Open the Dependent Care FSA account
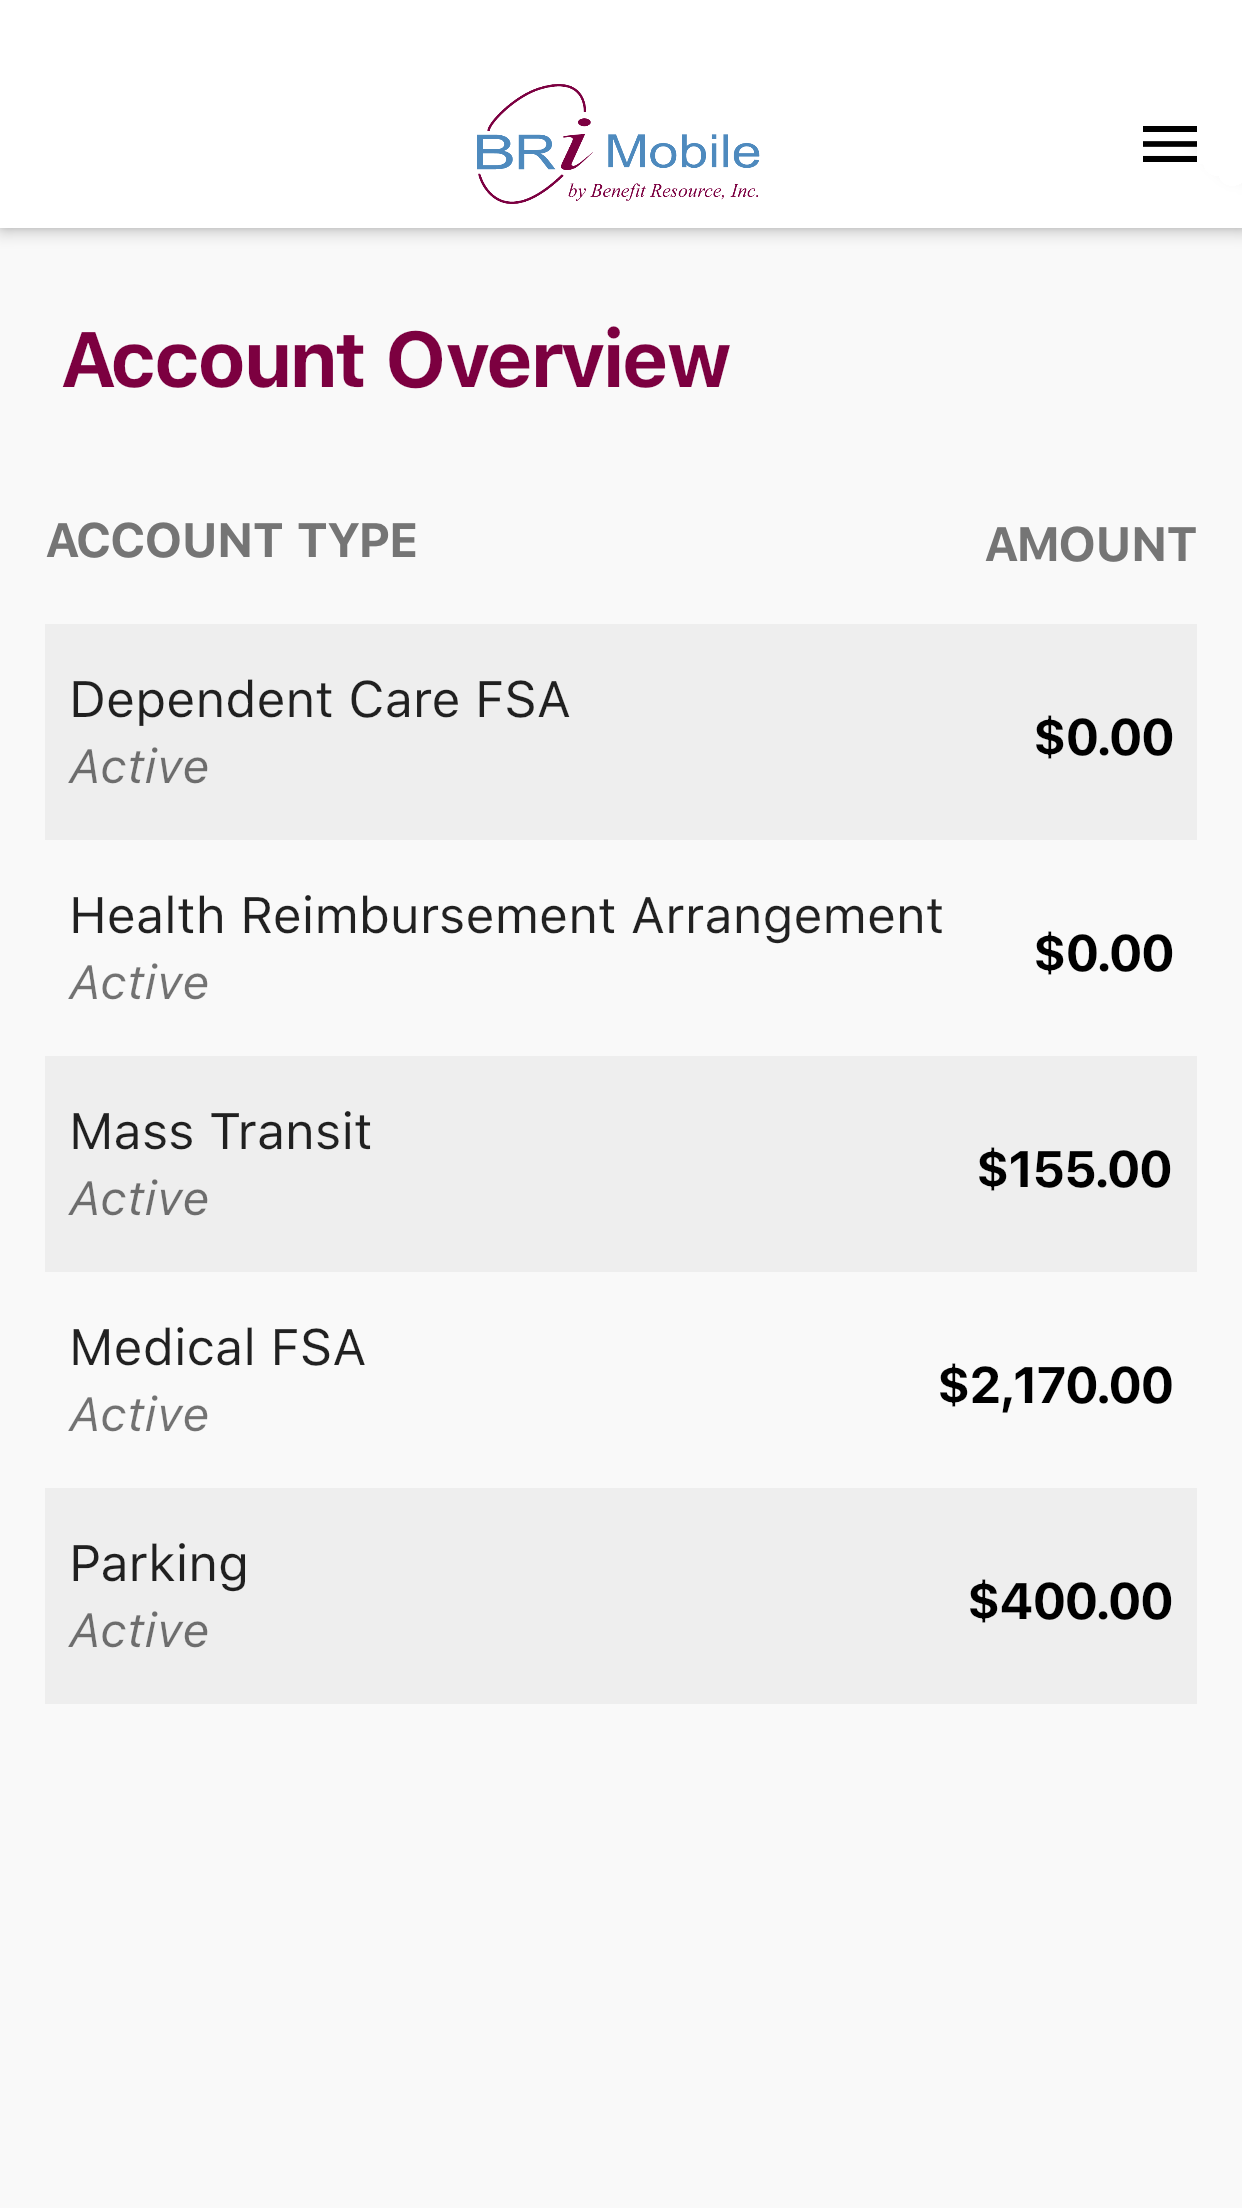This screenshot has height=2208, width=1242. [320, 700]
